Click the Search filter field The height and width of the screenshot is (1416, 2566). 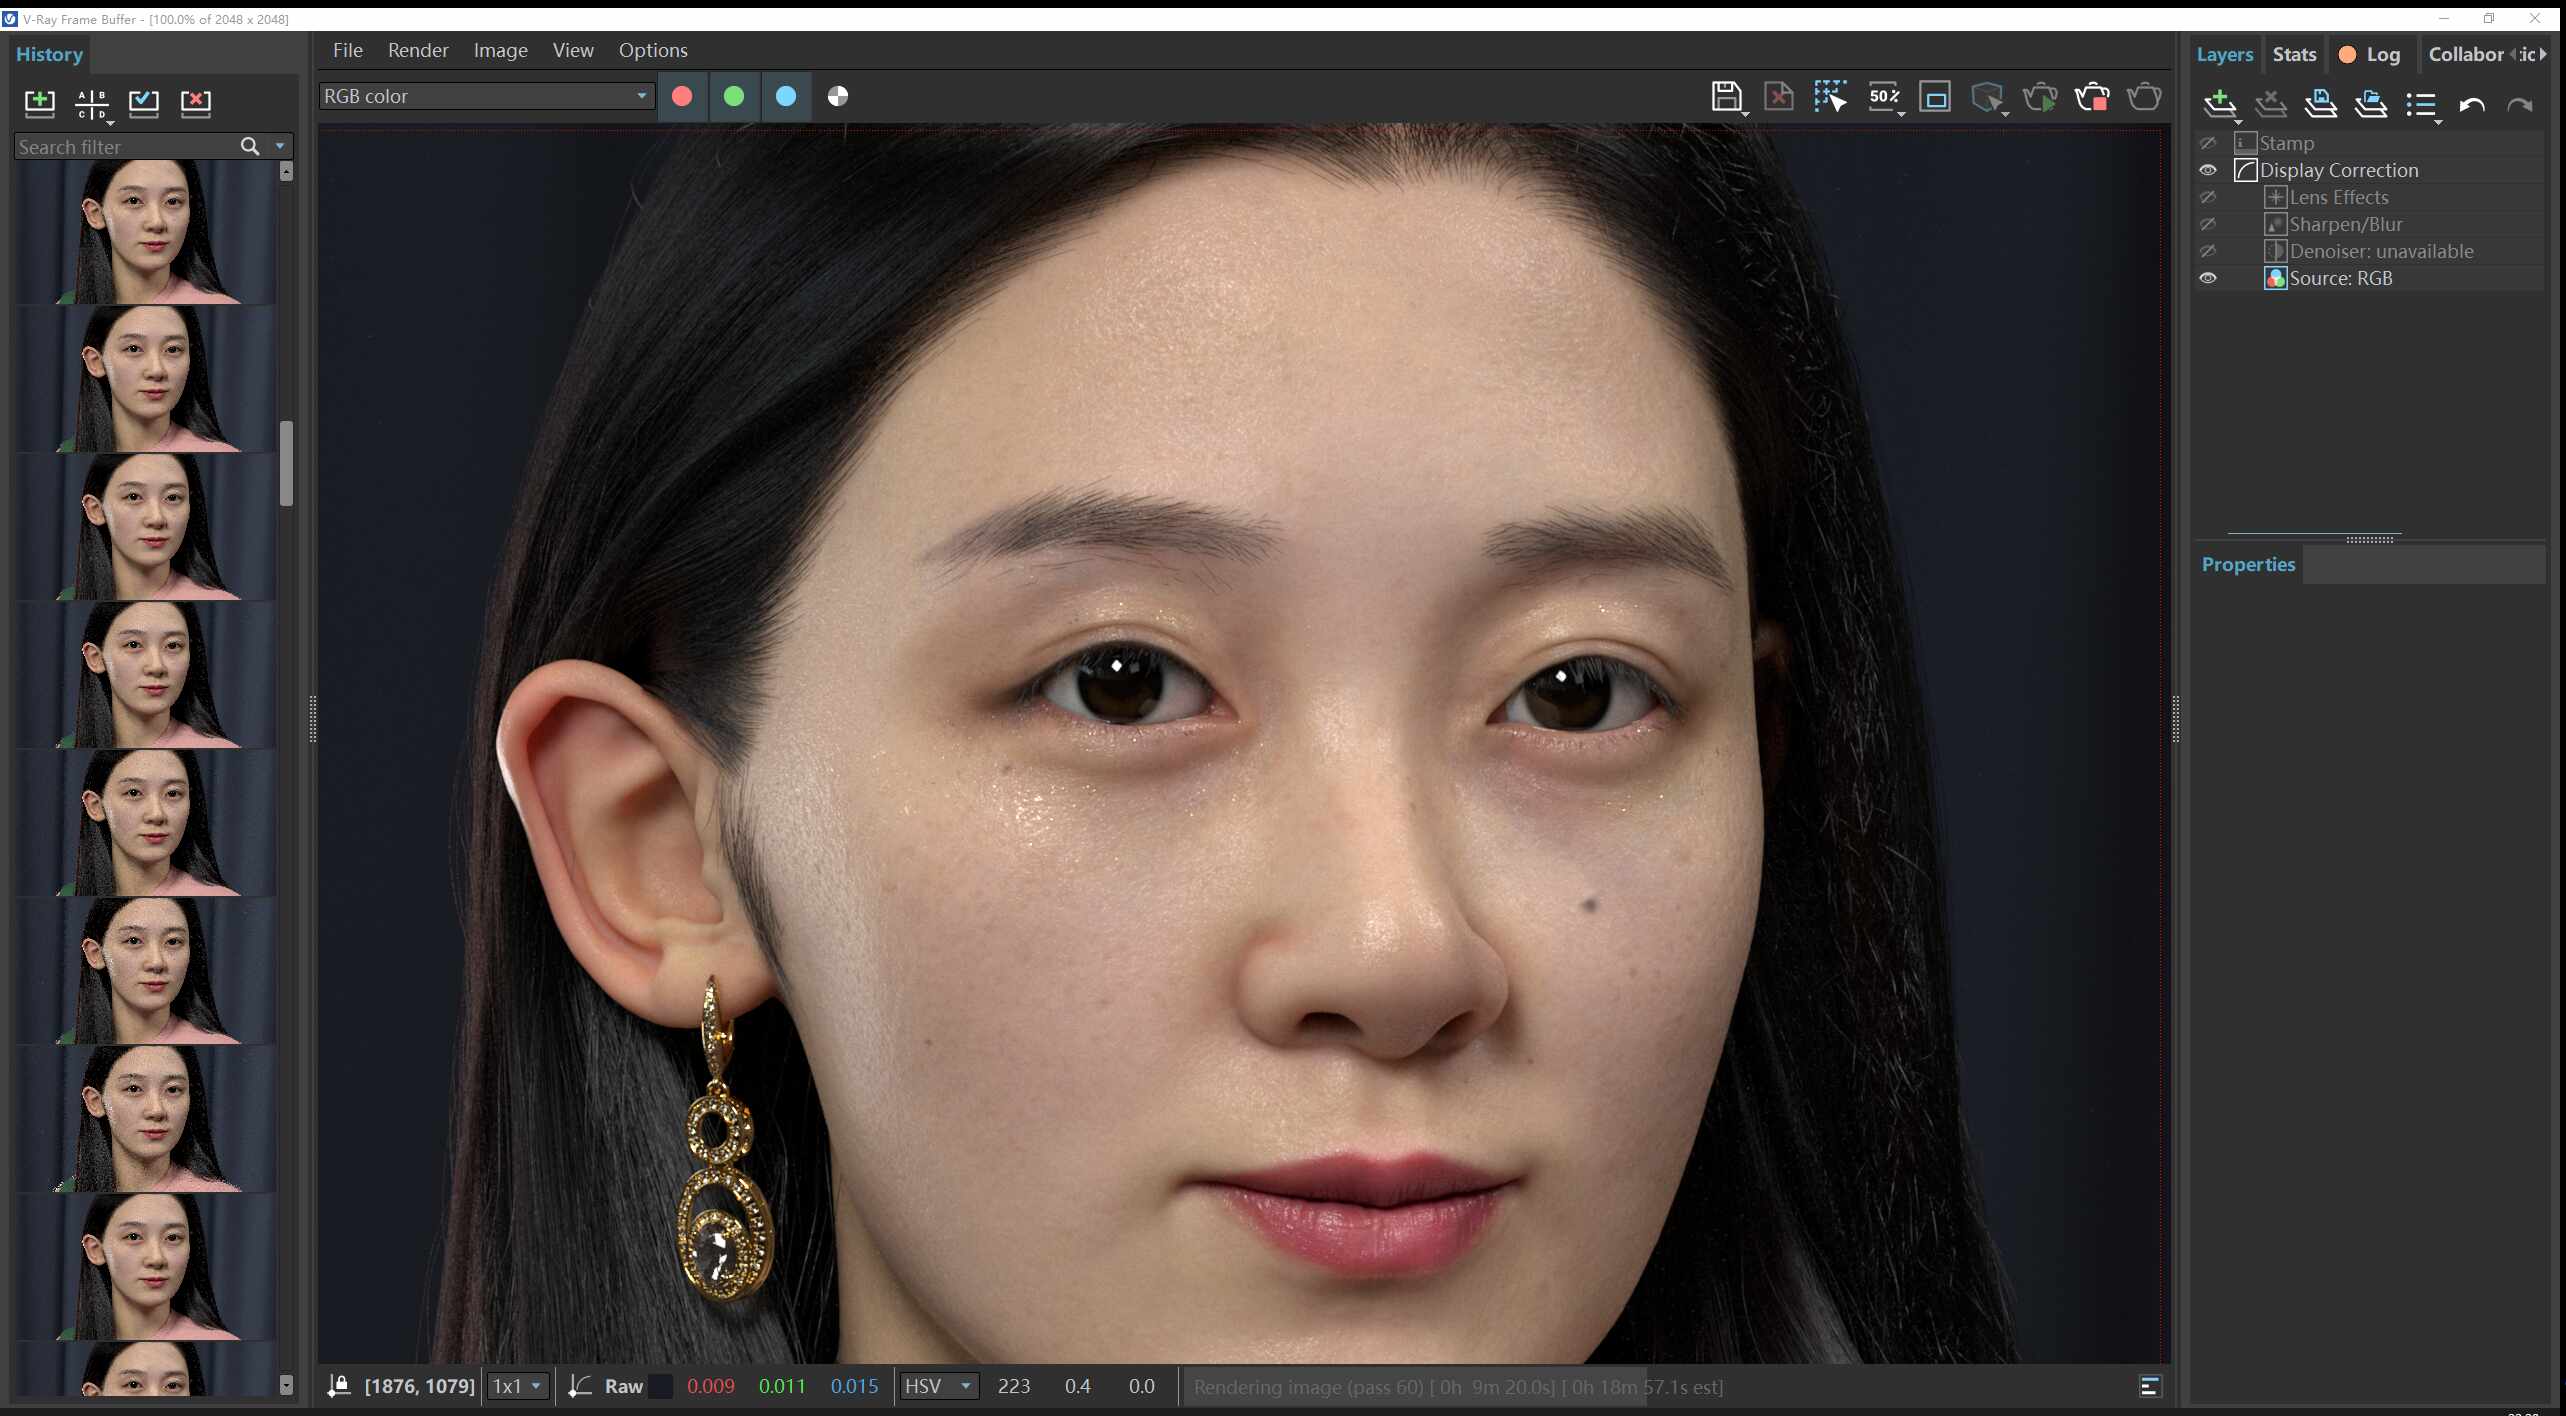coord(127,147)
